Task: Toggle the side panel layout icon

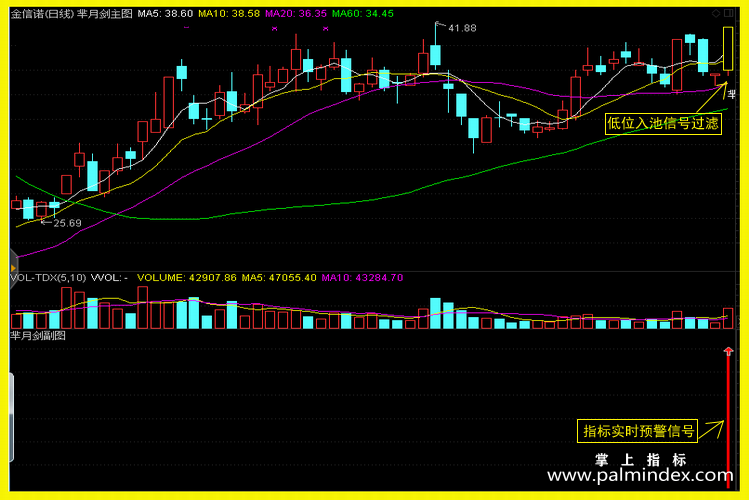Action: tap(728, 13)
